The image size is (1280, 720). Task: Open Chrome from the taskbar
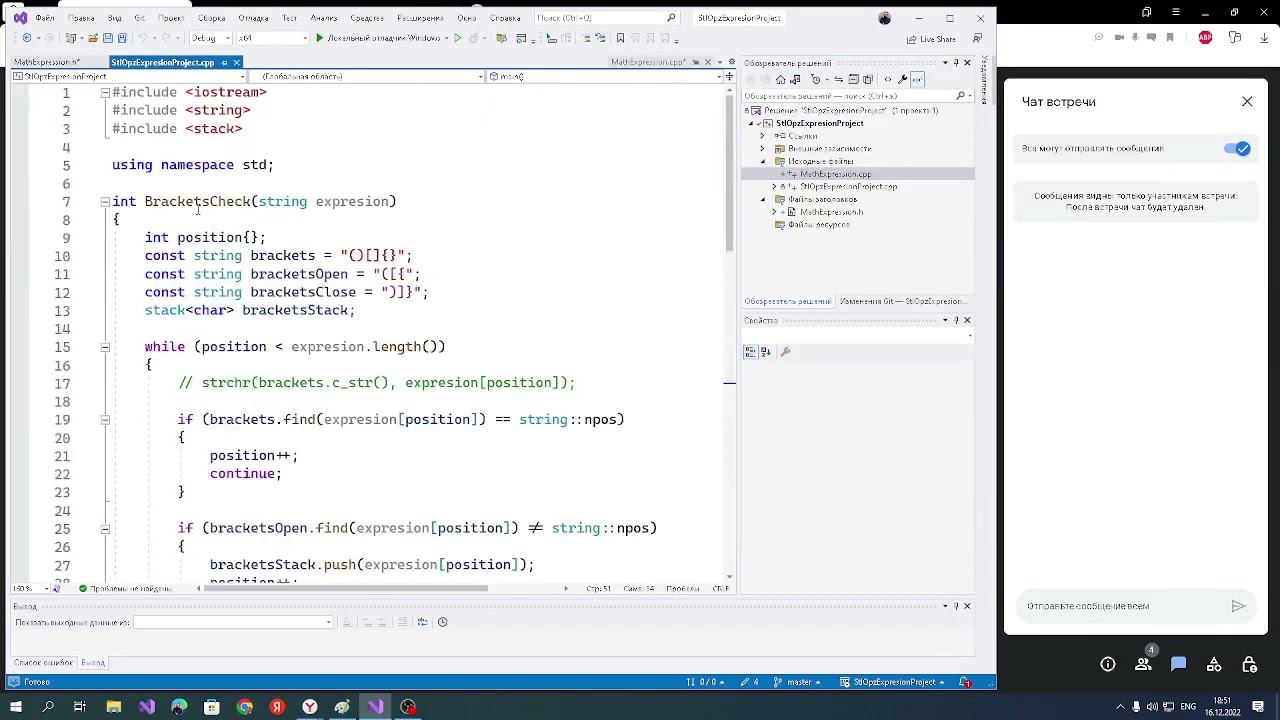coord(245,707)
